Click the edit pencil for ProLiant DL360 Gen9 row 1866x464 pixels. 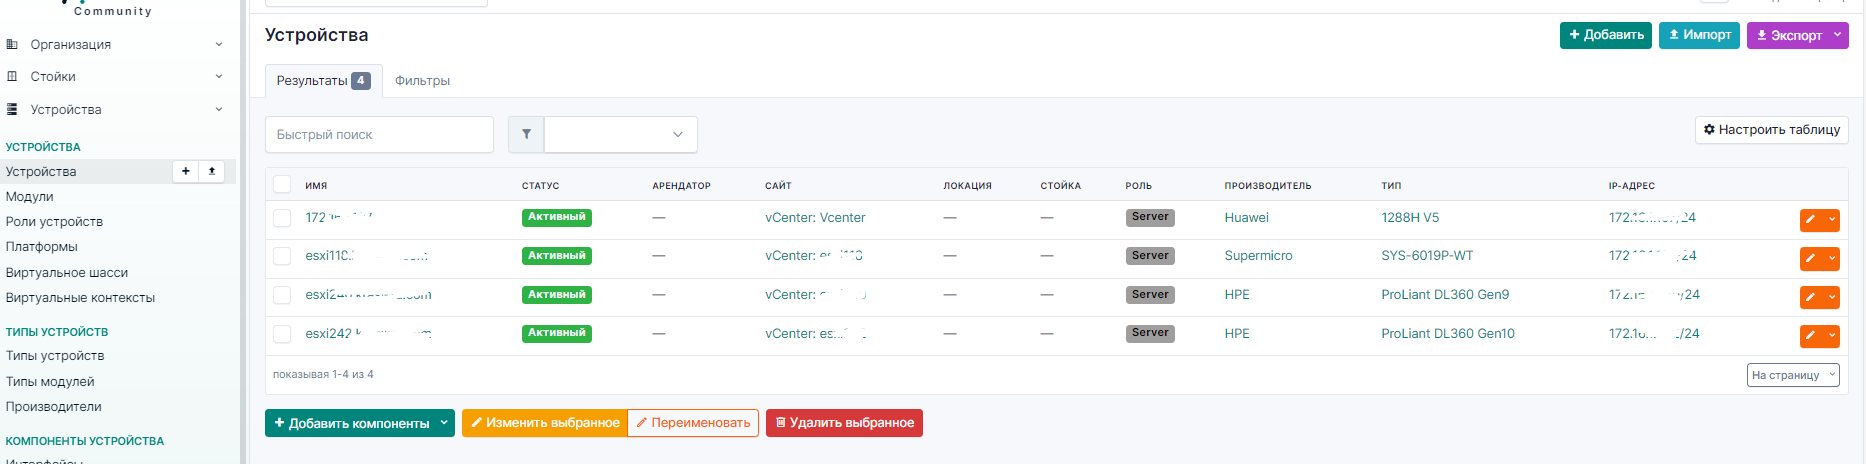(1810, 297)
